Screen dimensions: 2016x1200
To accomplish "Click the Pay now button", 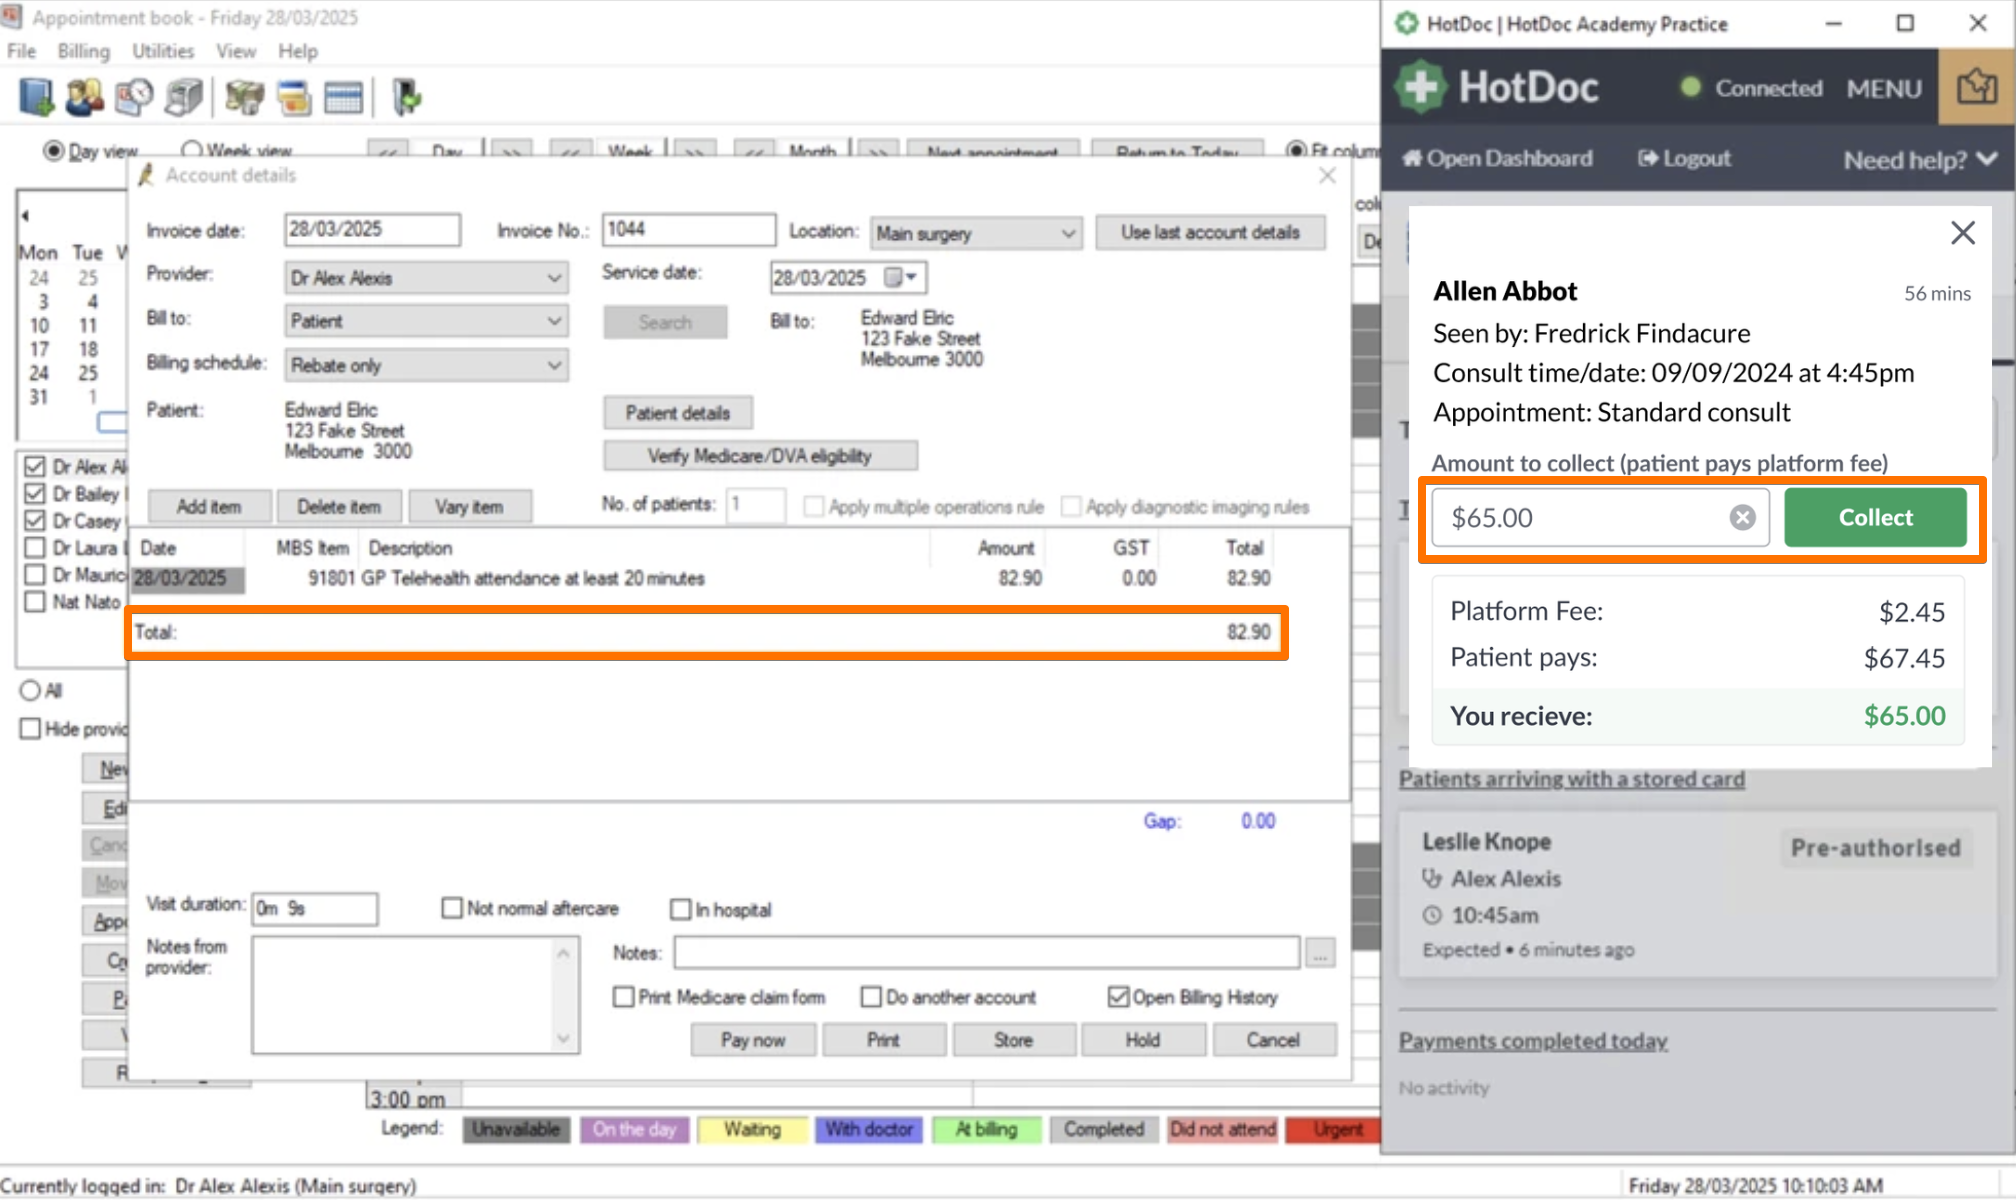I will tap(753, 1040).
